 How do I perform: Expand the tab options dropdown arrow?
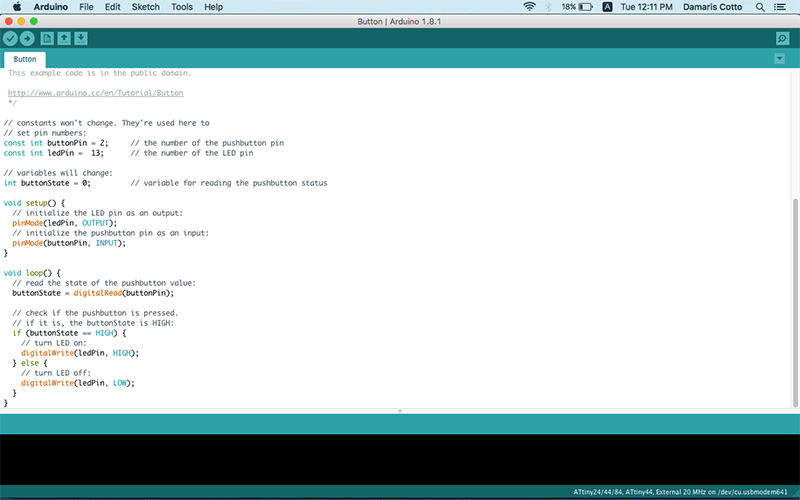tap(780, 59)
